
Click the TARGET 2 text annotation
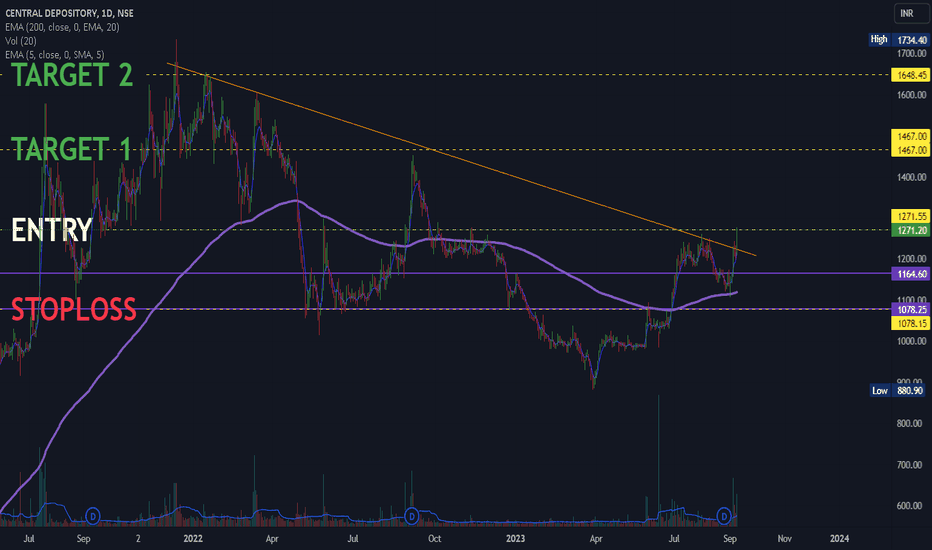pos(72,75)
